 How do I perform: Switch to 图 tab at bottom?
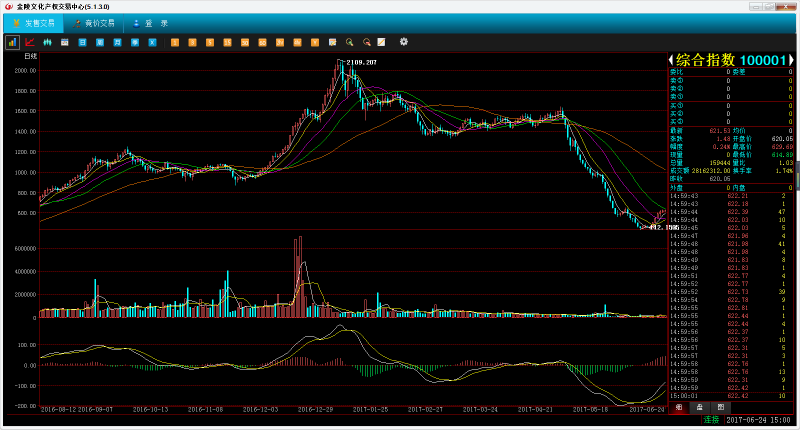[720, 407]
